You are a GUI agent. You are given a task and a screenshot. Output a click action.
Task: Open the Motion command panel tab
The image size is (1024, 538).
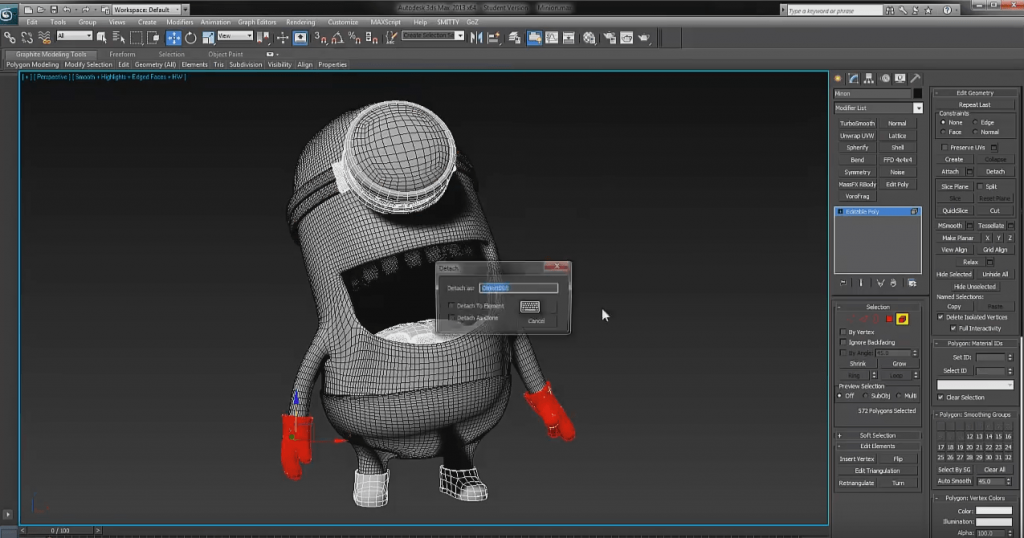click(886, 78)
